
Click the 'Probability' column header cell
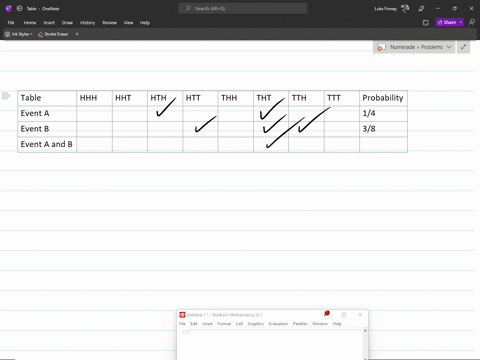(x=383, y=98)
